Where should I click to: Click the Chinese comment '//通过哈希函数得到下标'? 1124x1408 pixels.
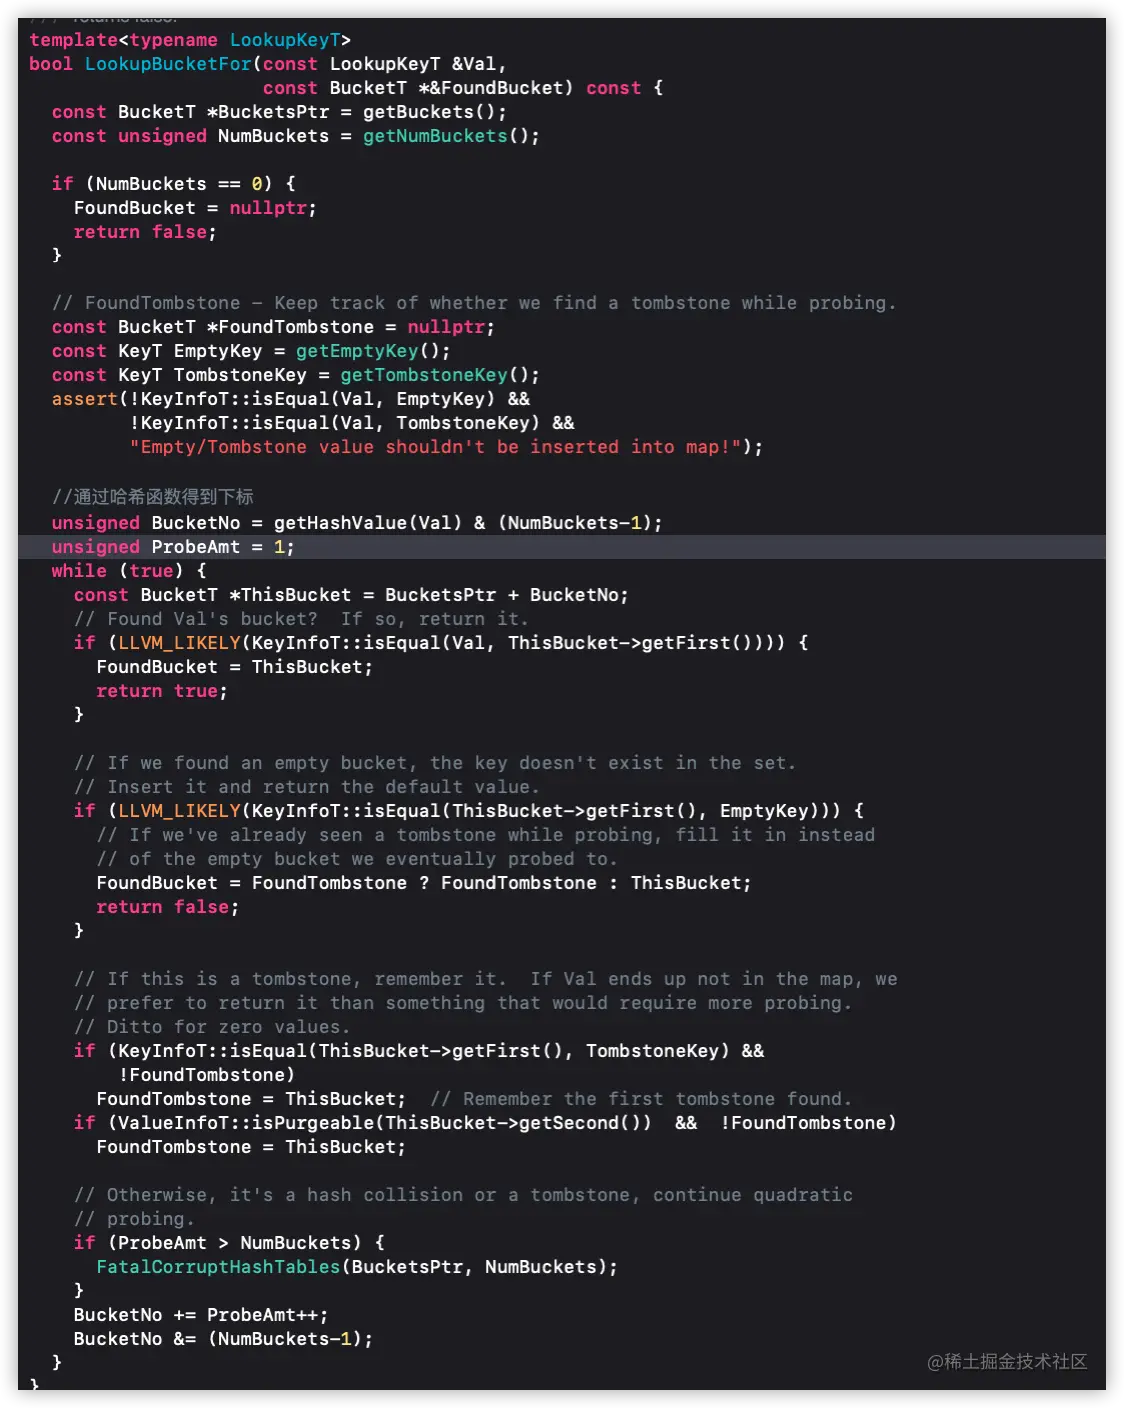tap(152, 497)
